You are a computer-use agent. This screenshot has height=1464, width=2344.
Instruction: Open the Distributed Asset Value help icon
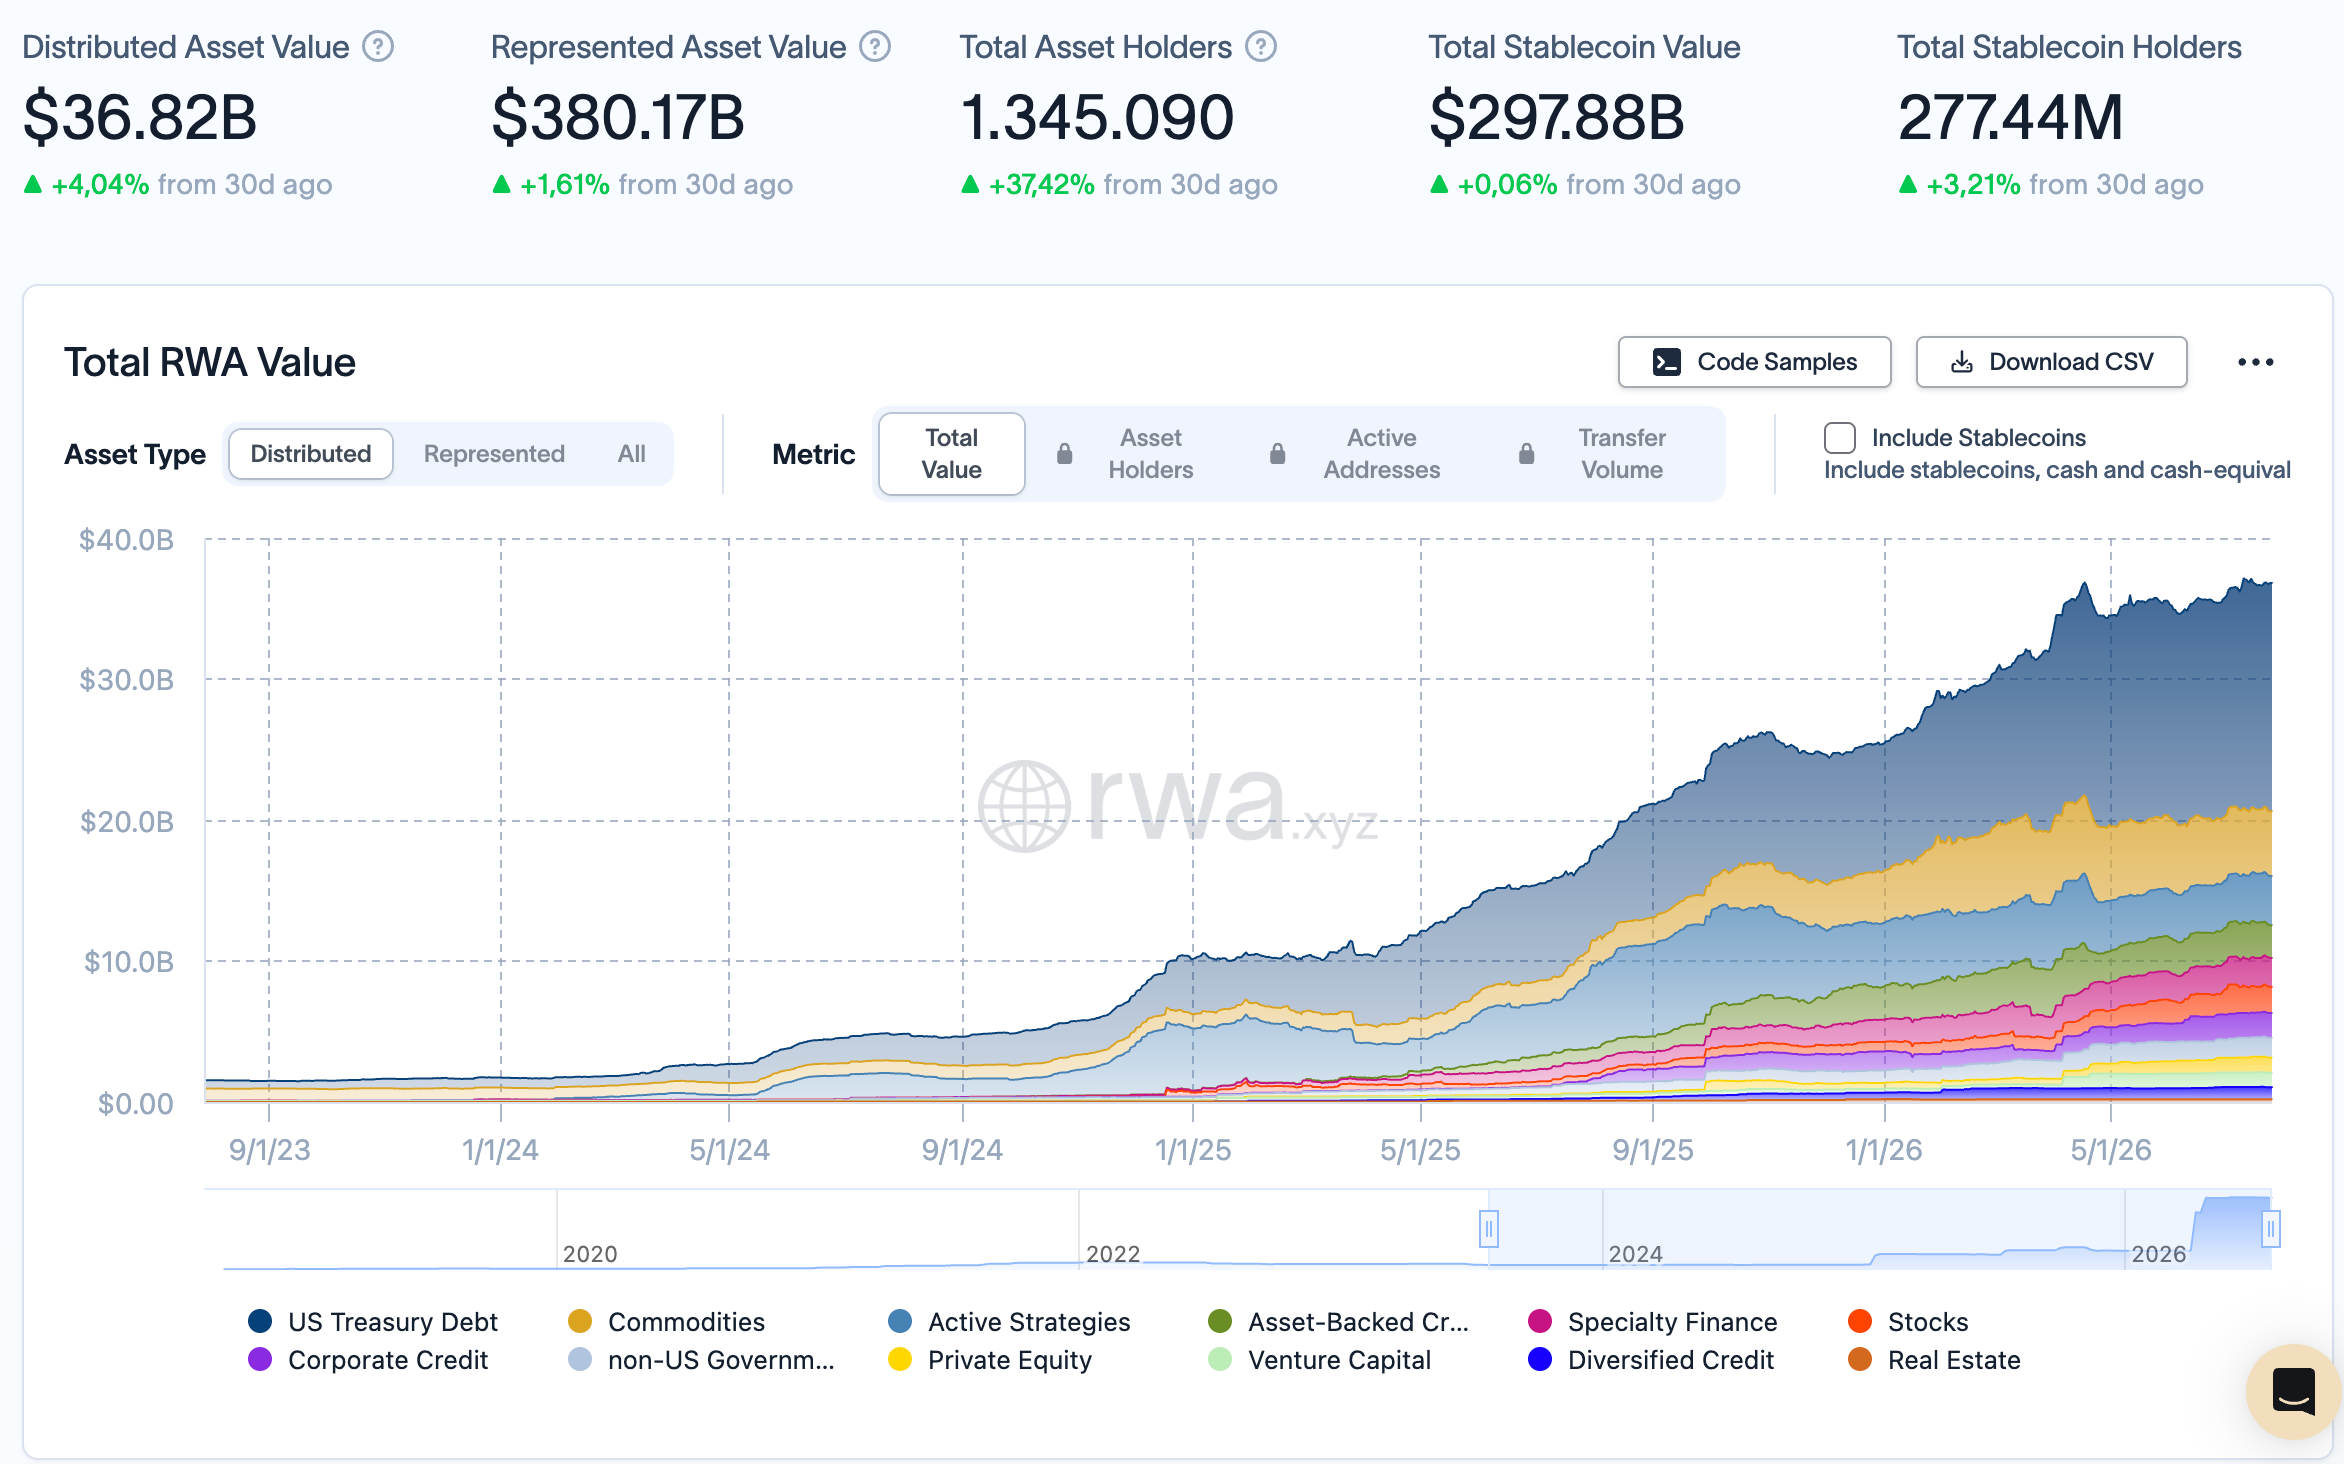378,47
